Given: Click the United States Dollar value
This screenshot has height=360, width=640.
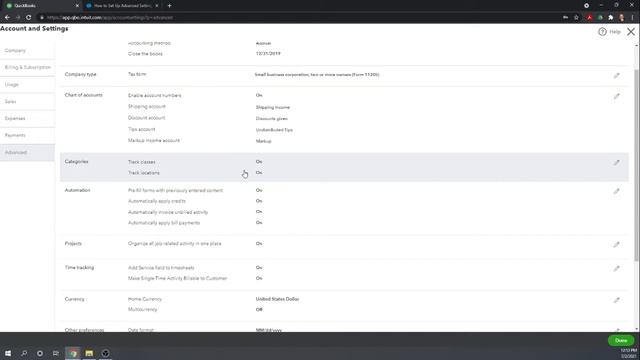Looking at the screenshot, I should [x=278, y=299].
